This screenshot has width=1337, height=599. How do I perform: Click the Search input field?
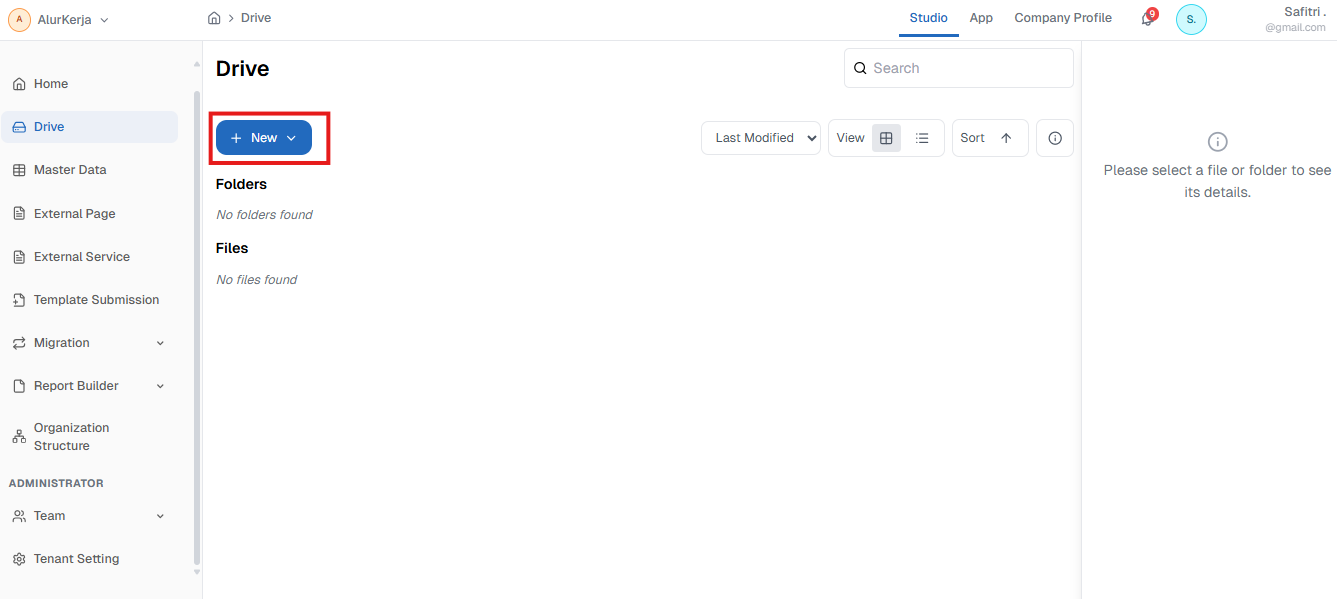pos(959,68)
